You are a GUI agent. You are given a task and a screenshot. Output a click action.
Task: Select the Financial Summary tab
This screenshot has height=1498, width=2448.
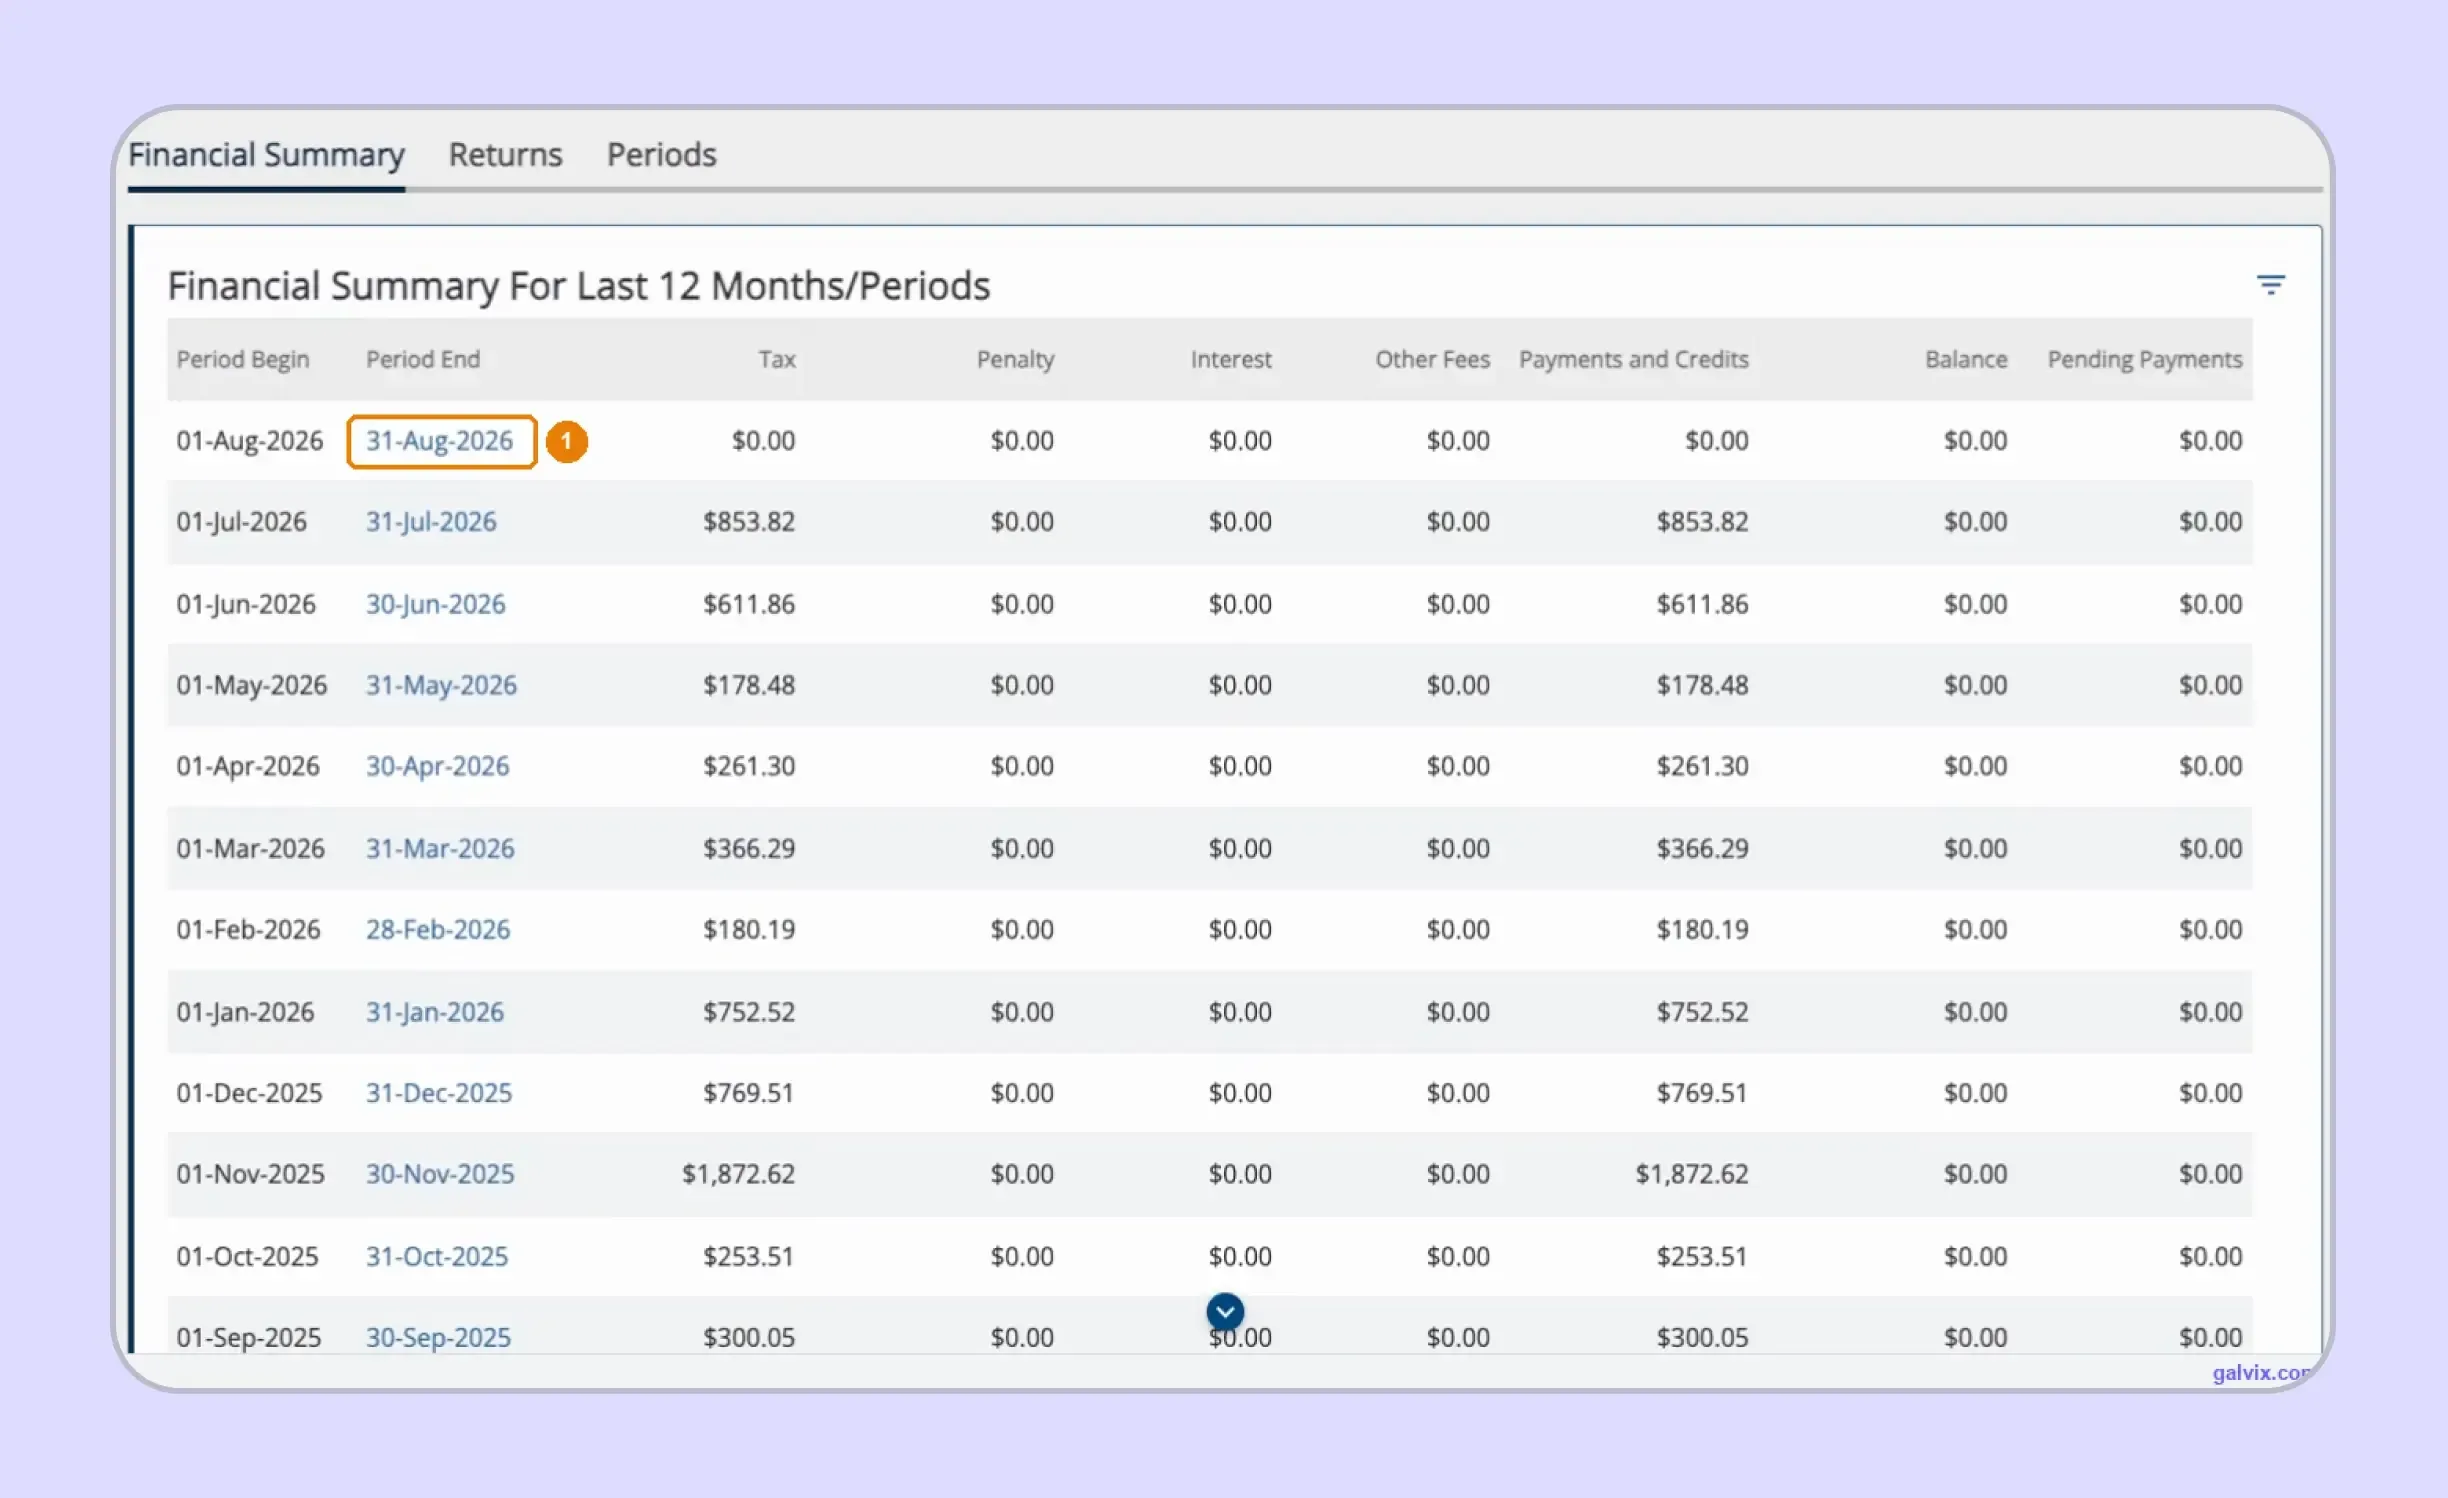(x=266, y=155)
